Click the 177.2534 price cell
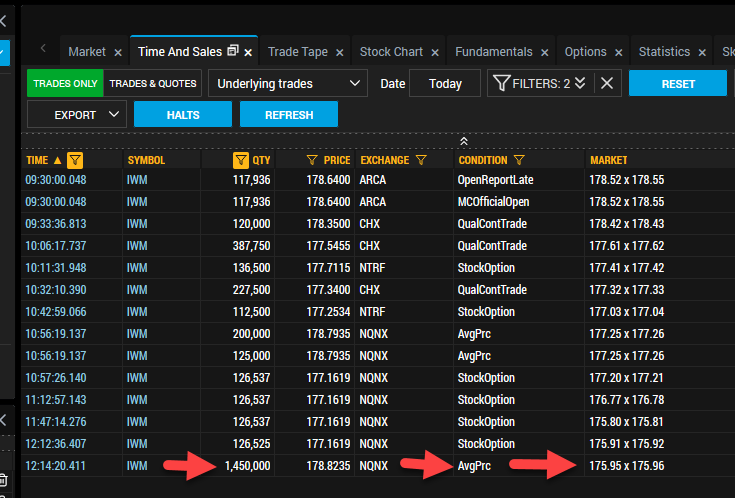This screenshot has width=735, height=498. (x=328, y=312)
